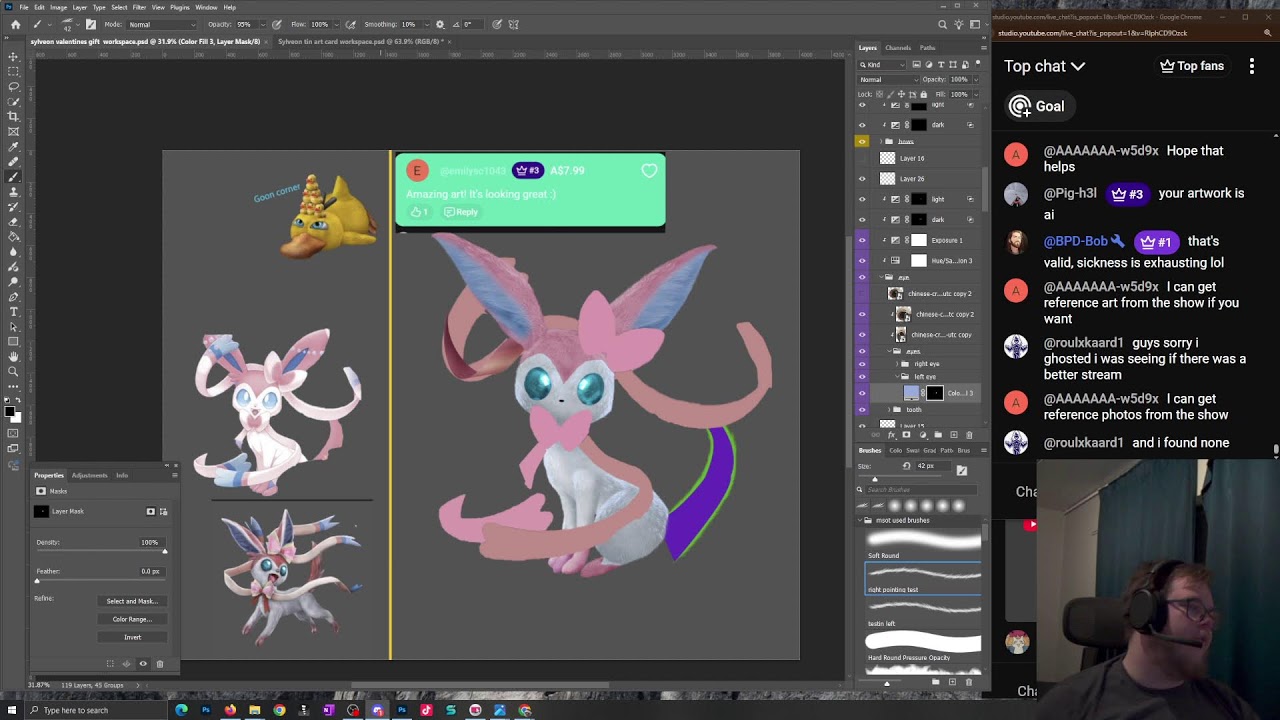The width and height of the screenshot is (1280, 720).
Task: Toggle visibility of left eye group
Action: click(x=862, y=376)
